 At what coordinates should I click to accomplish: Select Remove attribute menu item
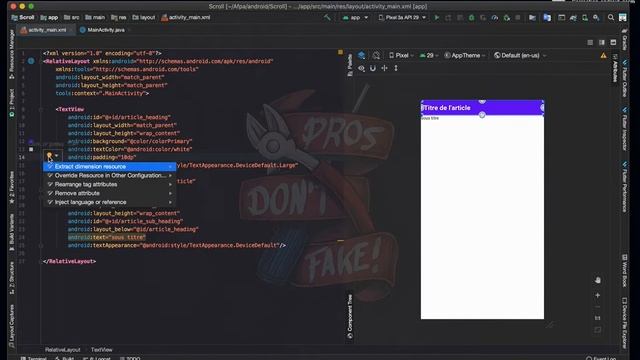tap(109, 193)
